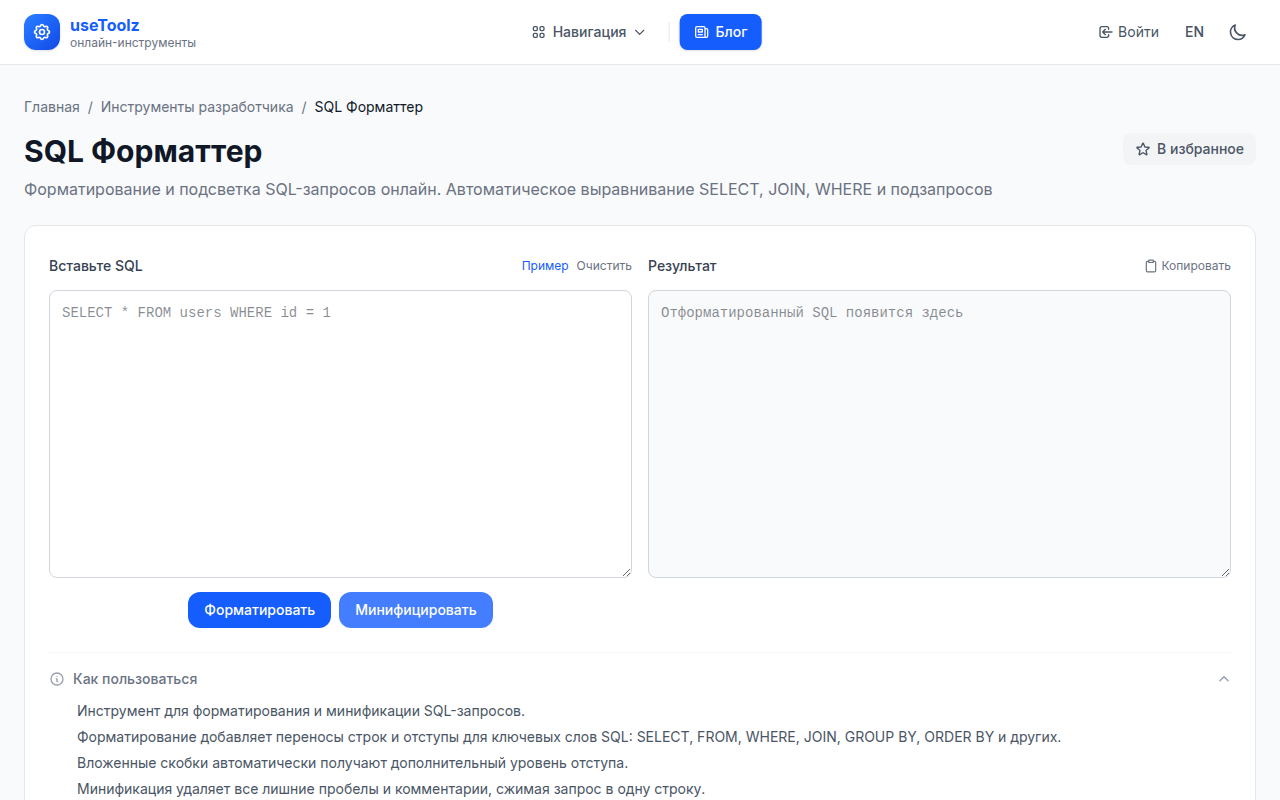Click into the Вставьте SQL input textarea

click(x=340, y=434)
